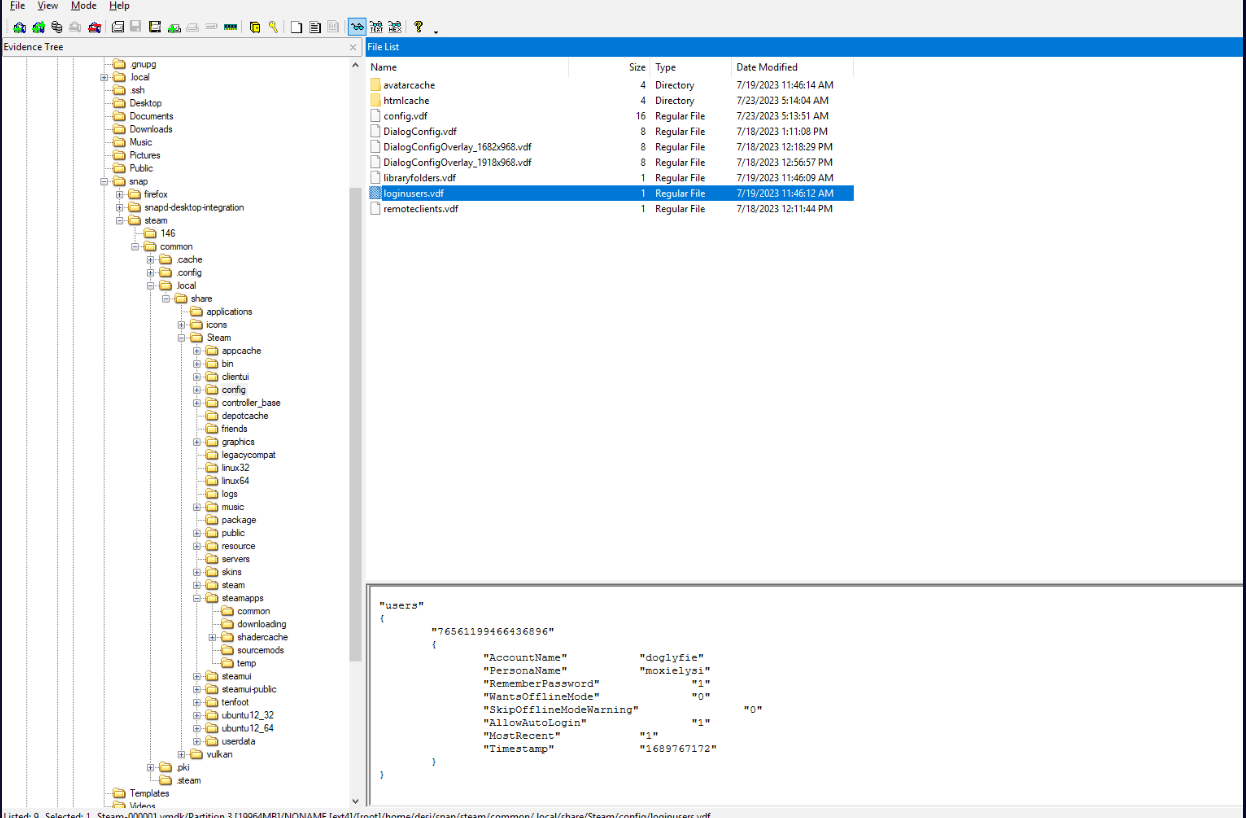1246x818 pixels.
Task: Select the Documents folder in tree
Action: [x=151, y=116]
